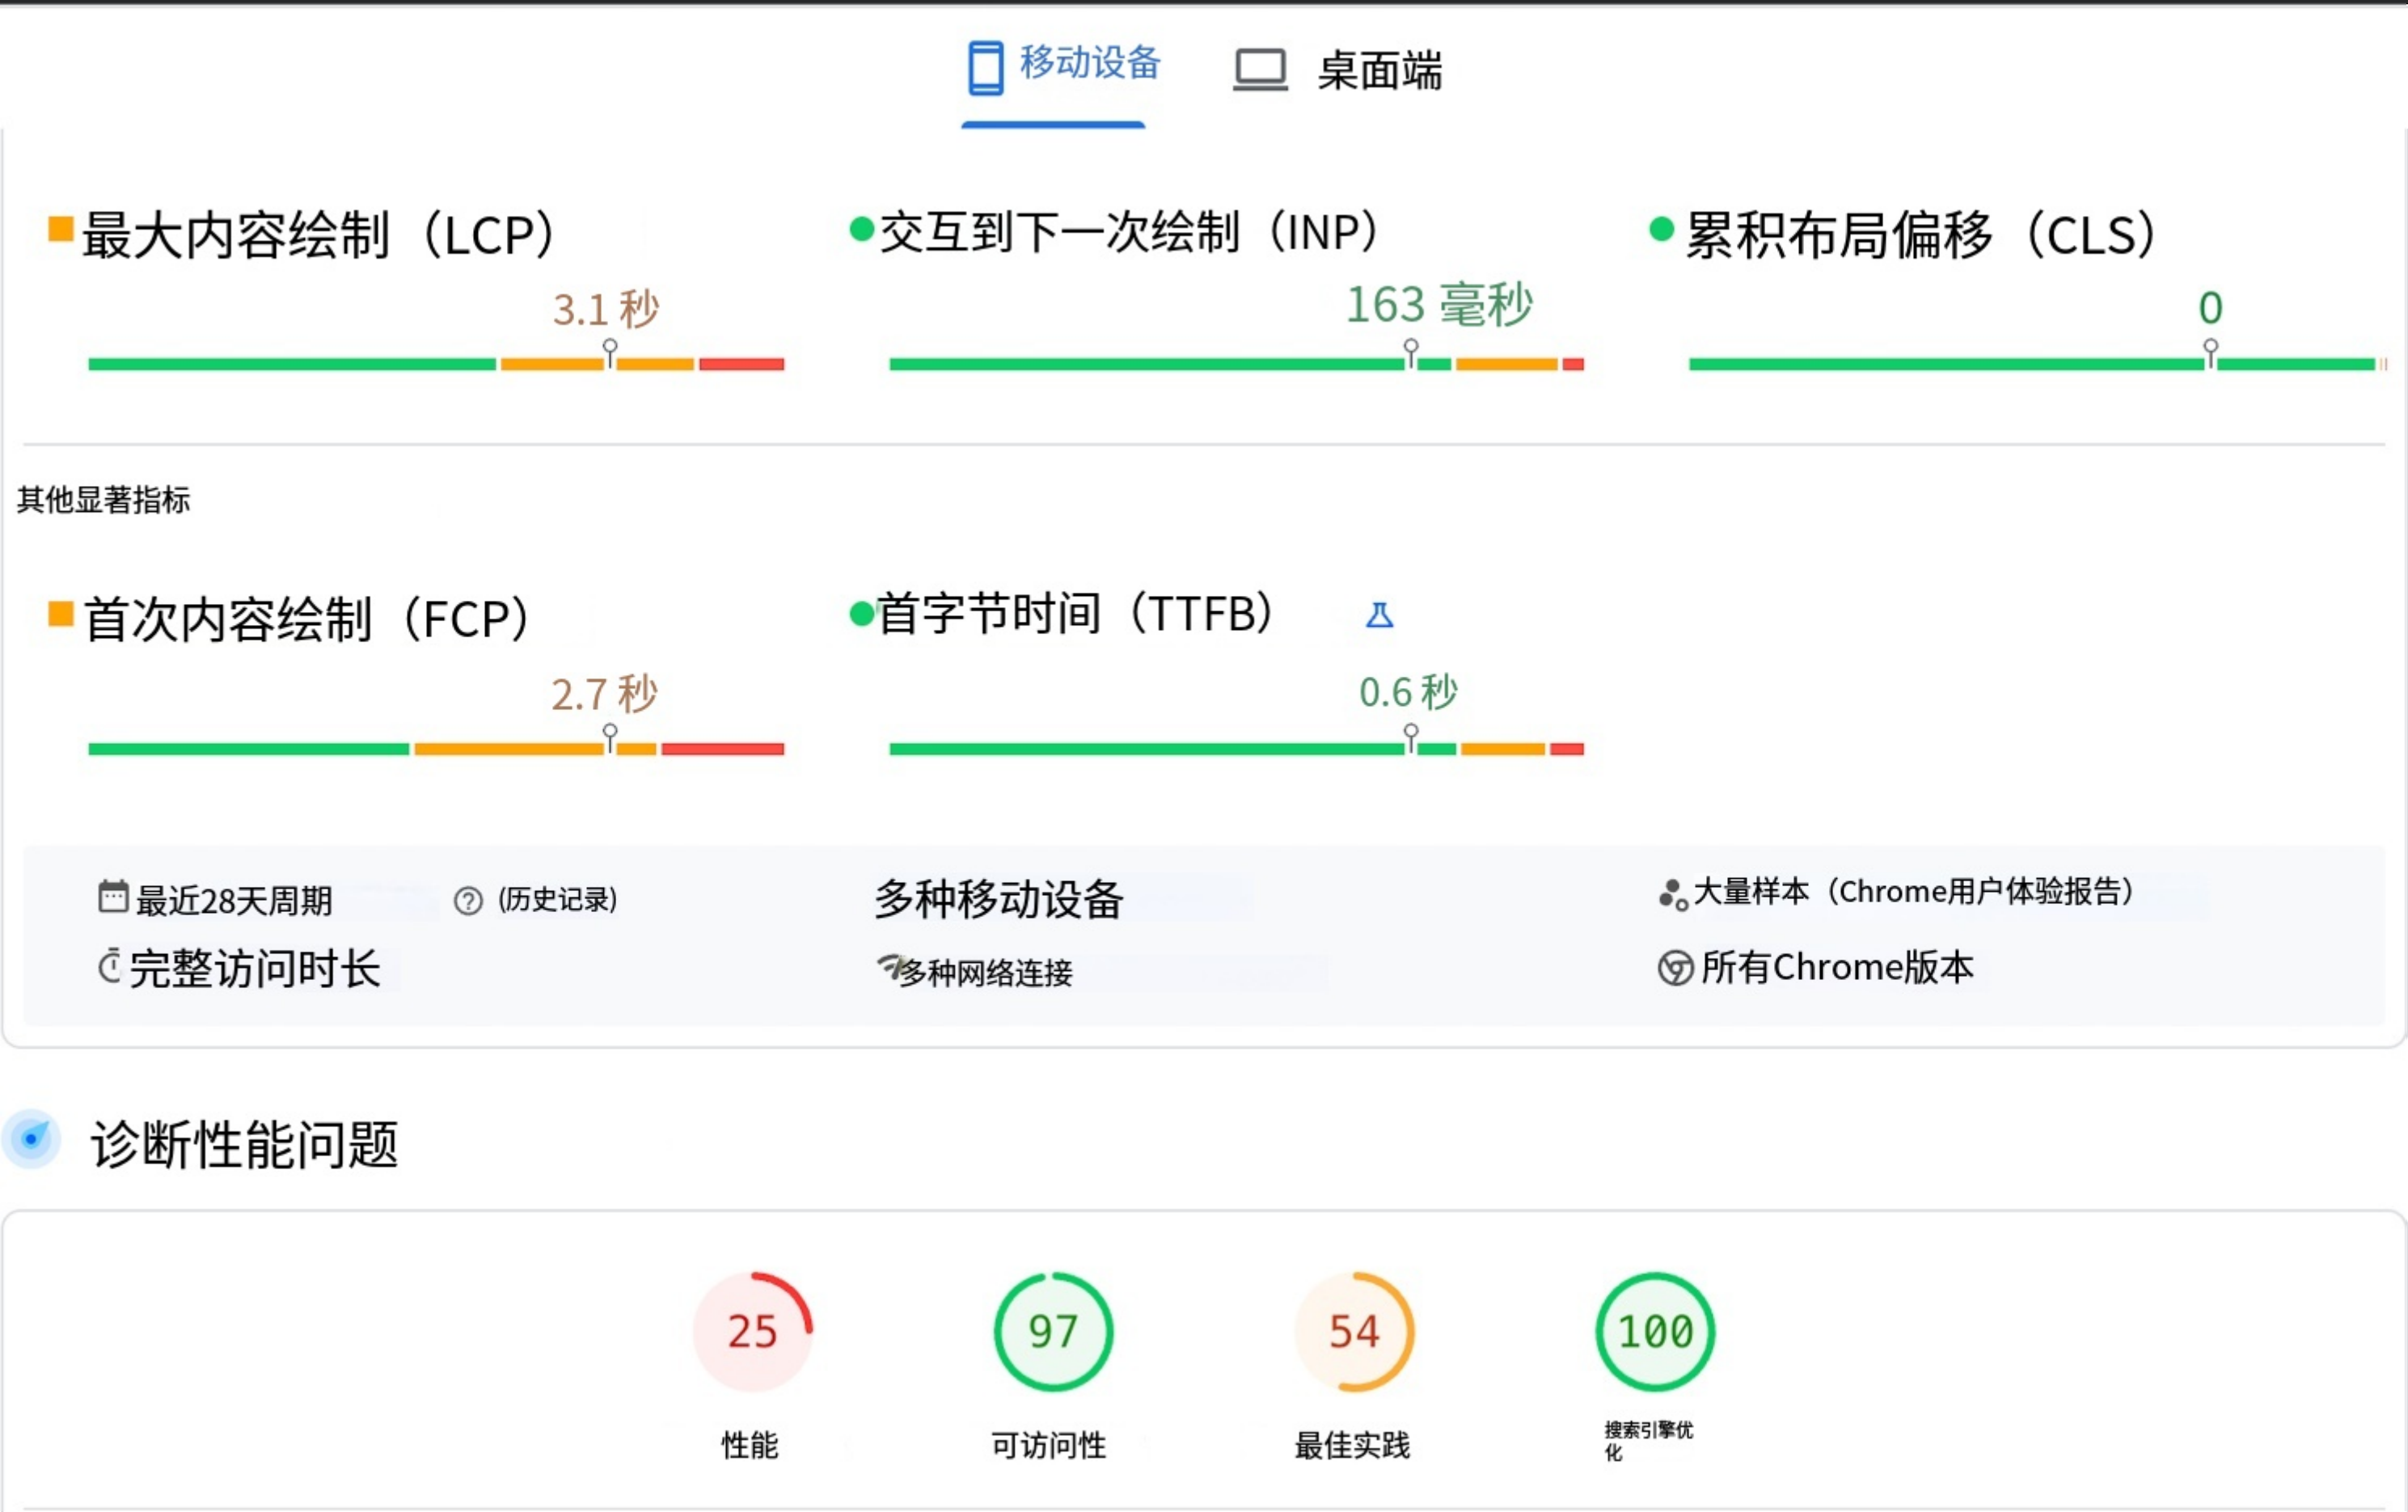Click the orange square indicator beside FCP

point(61,613)
